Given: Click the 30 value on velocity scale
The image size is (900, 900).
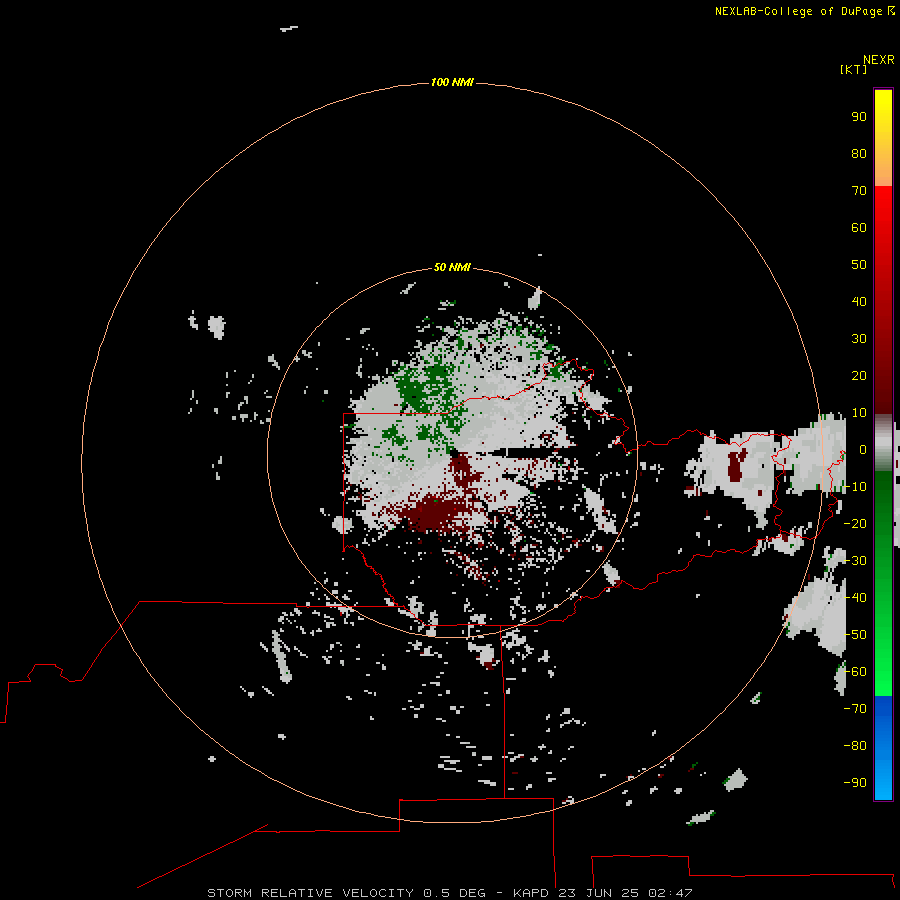Looking at the screenshot, I should click(859, 339).
